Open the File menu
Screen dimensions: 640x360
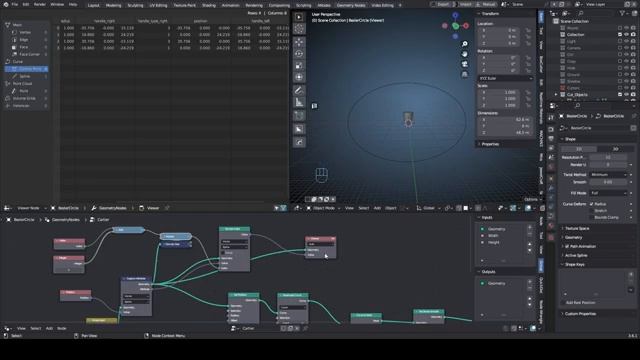15,4
